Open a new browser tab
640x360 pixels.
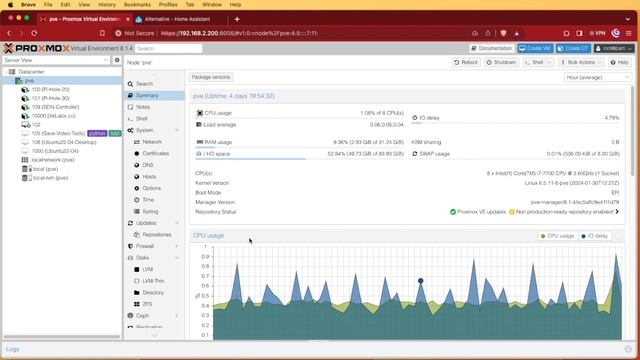click(237, 19)
